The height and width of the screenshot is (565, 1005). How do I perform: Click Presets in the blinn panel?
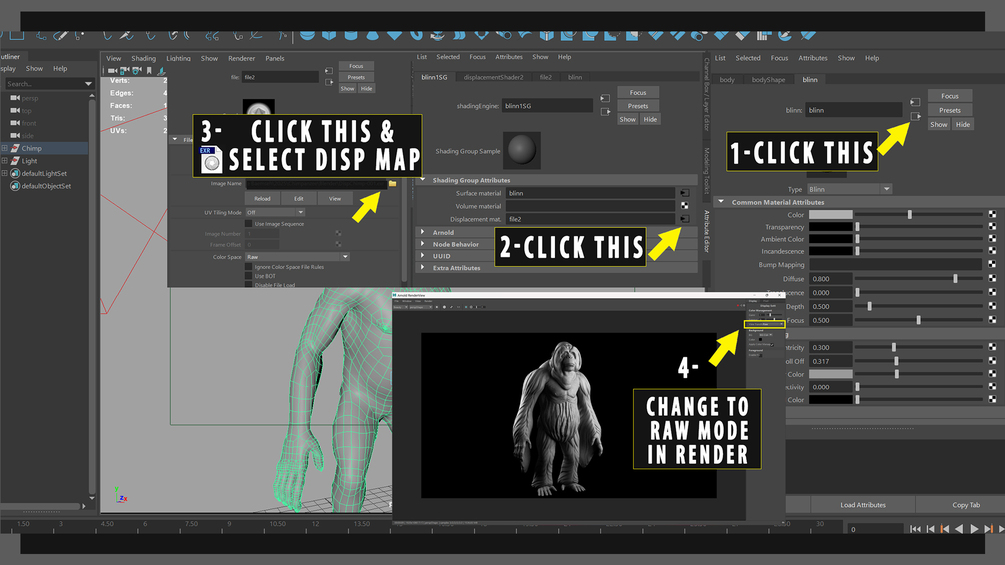pos(950,110)
